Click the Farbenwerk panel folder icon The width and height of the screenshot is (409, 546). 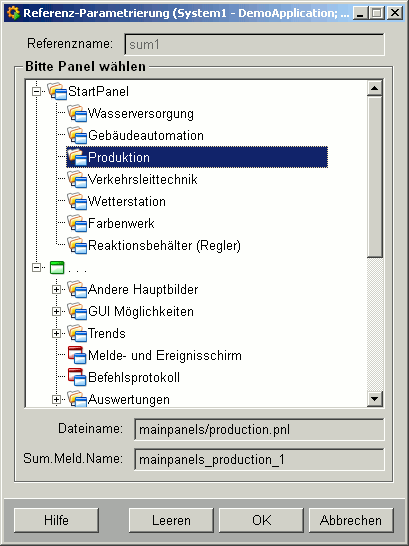coord(77,223)
